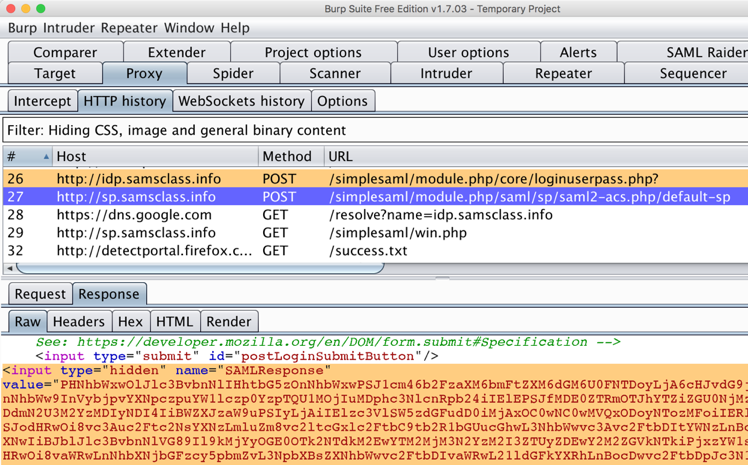
Task: Open the WebSockets history sub-tab
Action: [x=241, y=101]
